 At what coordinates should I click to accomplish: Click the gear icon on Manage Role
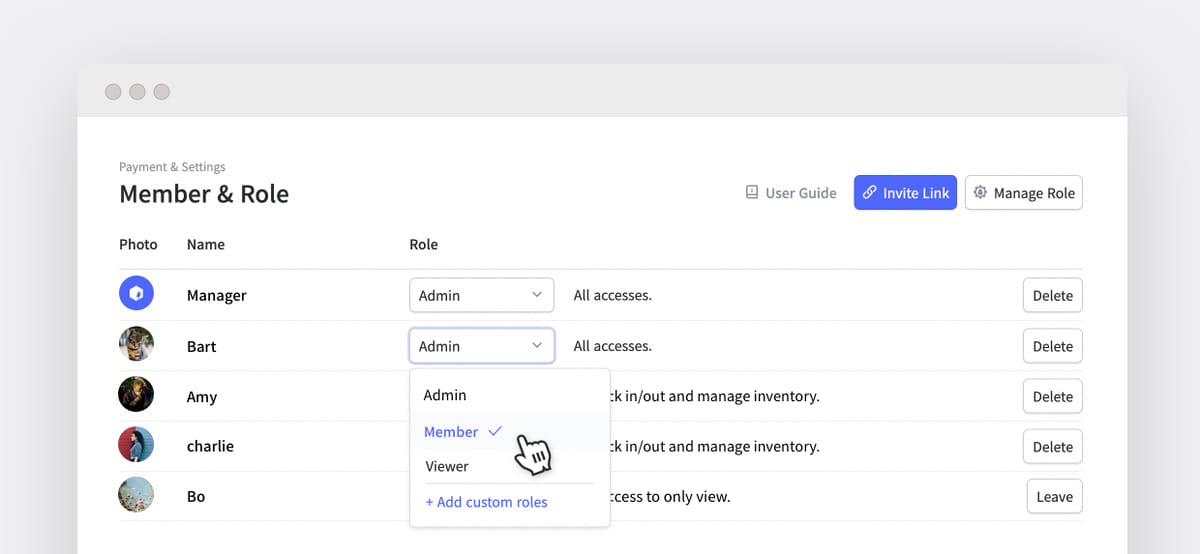(x=980, y=193)
